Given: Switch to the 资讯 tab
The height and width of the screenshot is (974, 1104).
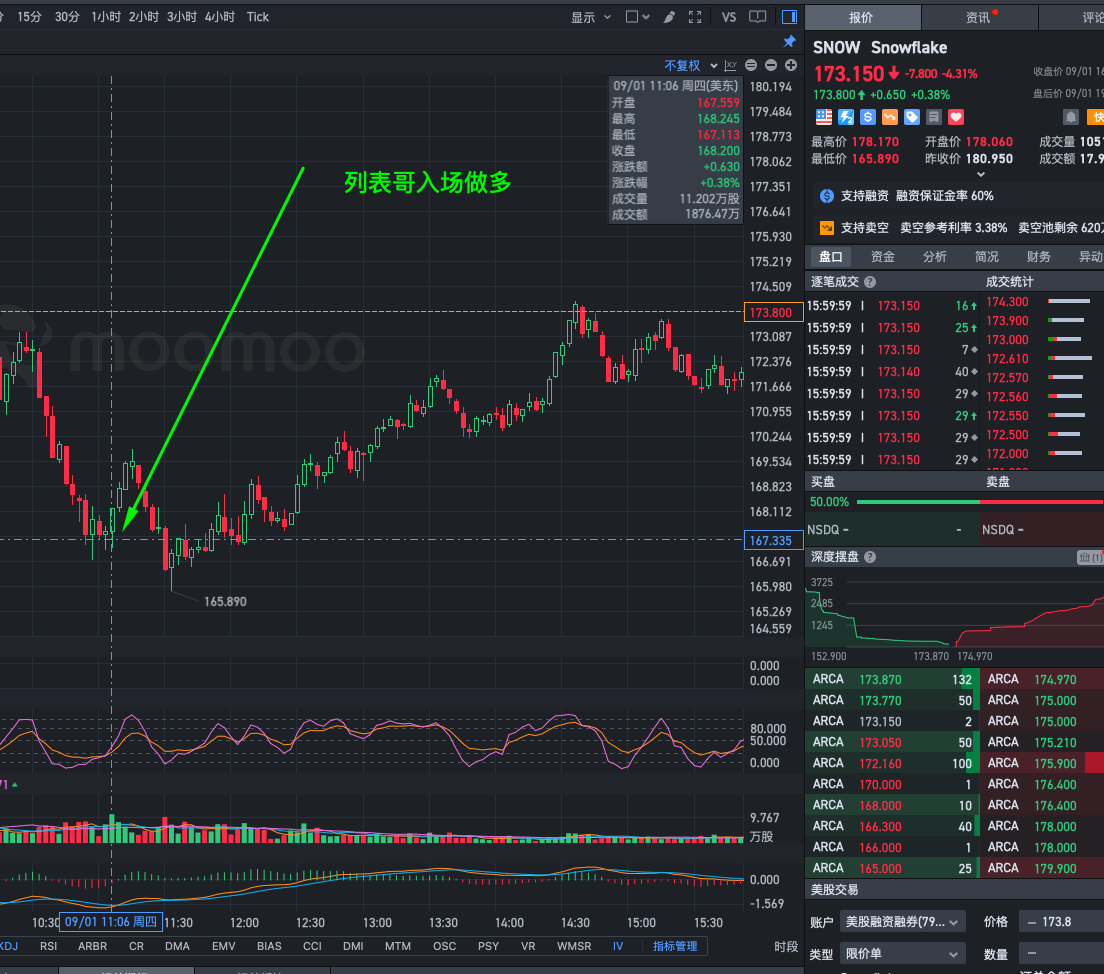Looking at the screenshot, I should click(x=979, y=18).
